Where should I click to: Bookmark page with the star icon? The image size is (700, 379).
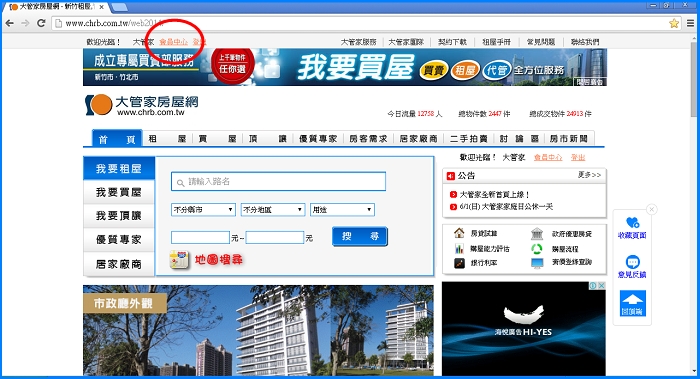click(674, 23)
